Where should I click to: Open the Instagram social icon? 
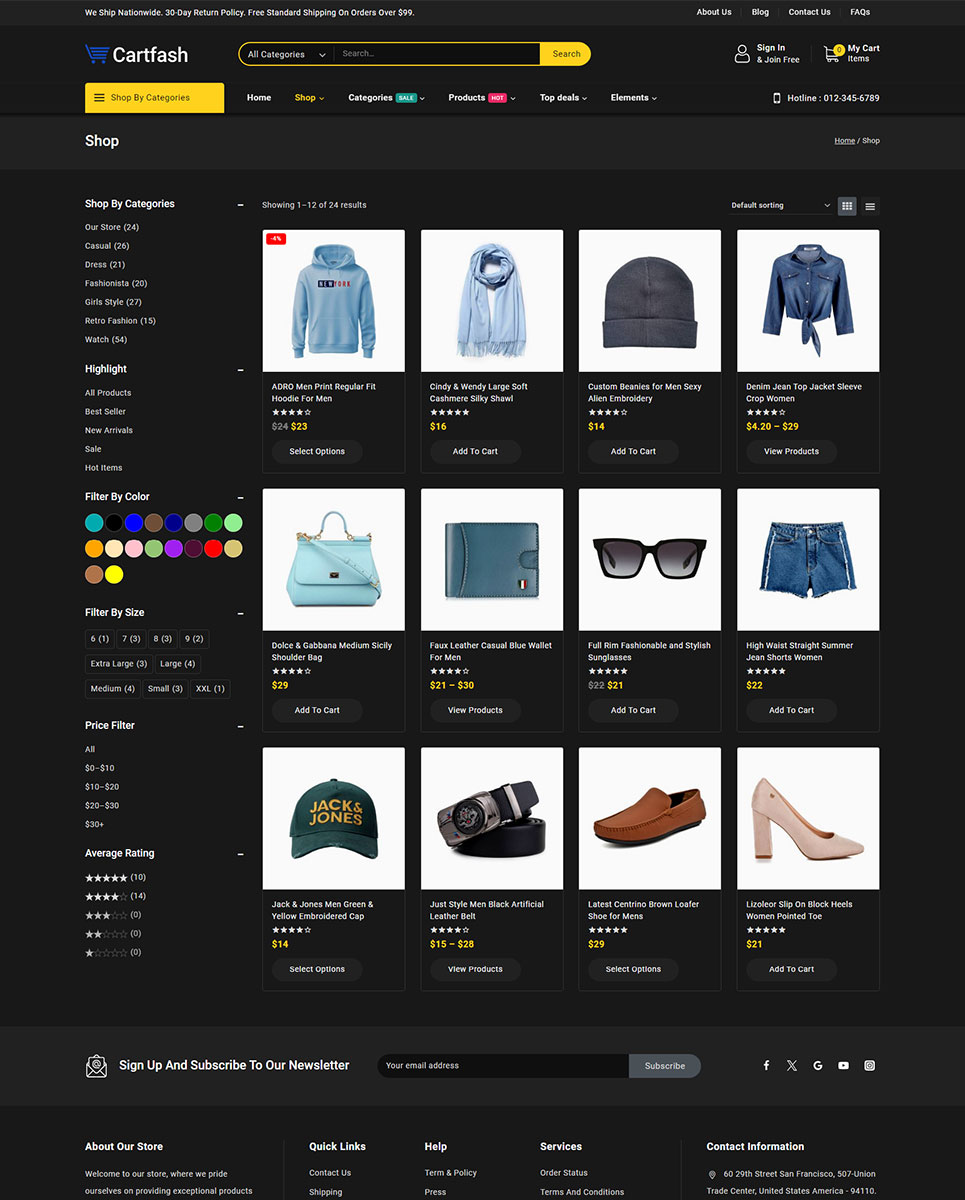pos(869,1066)
